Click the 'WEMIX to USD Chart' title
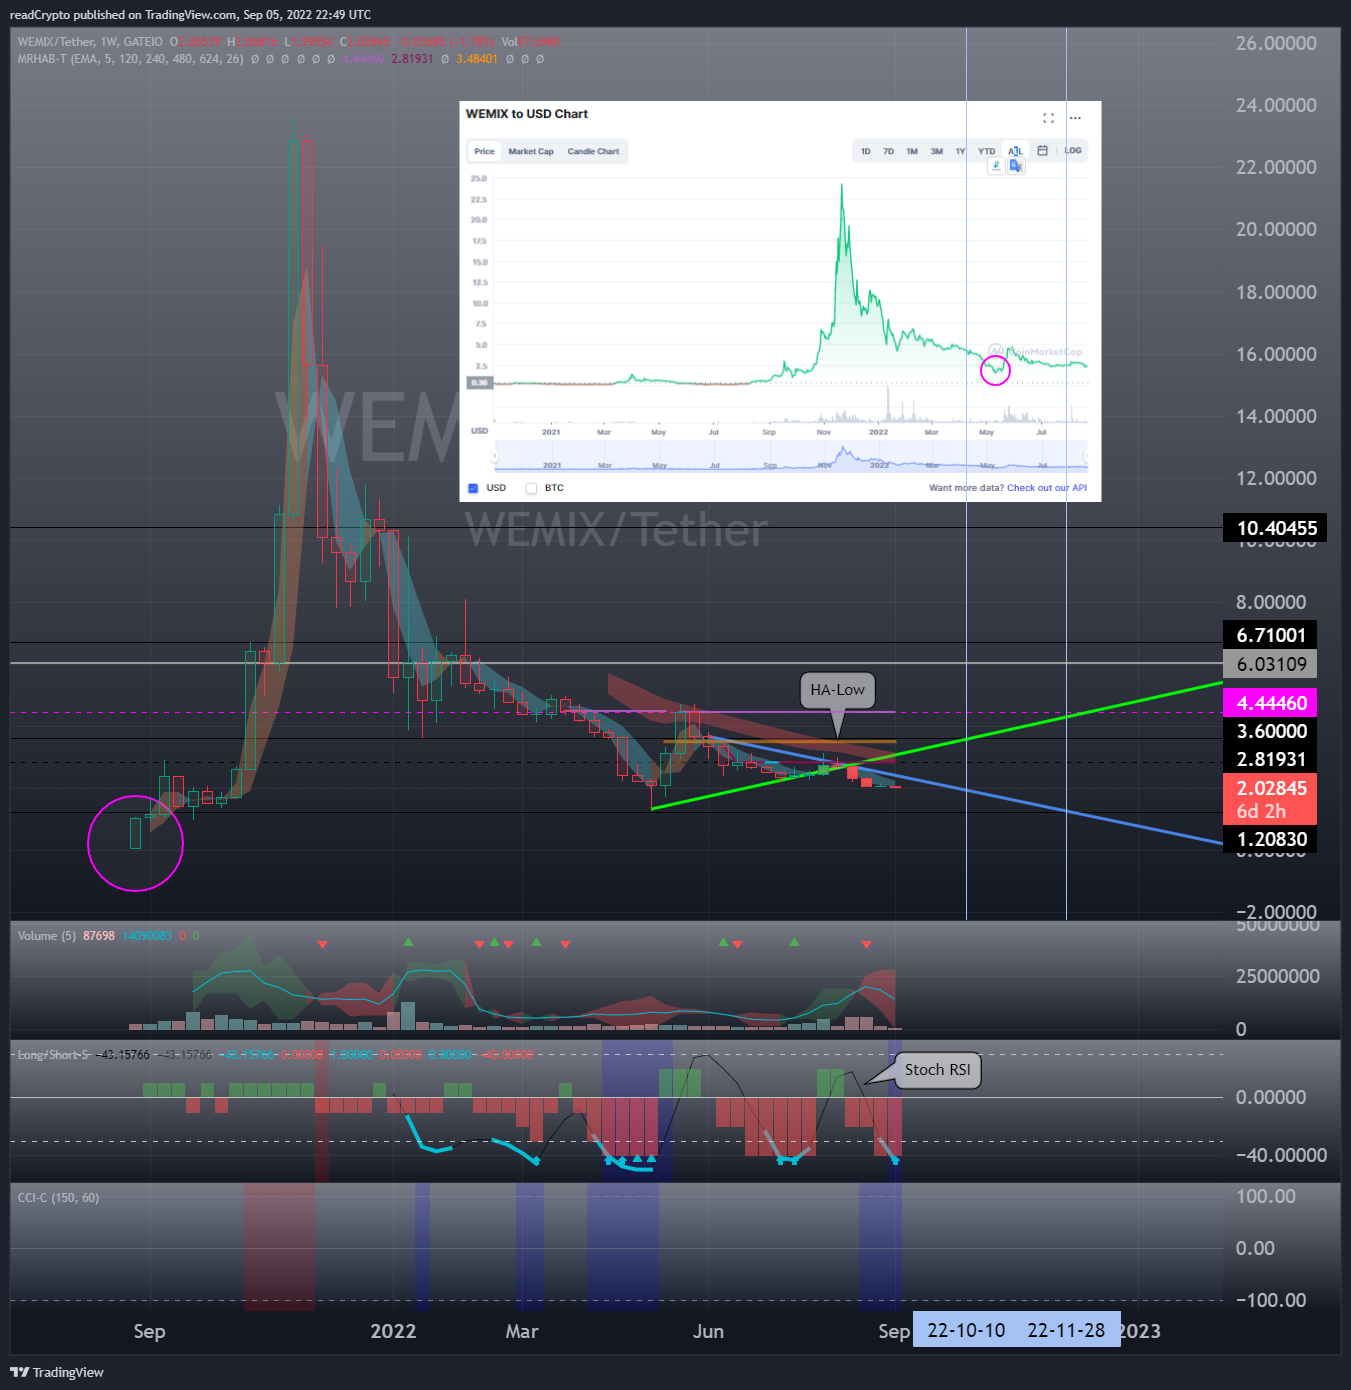Screen dimensions: 1351x1390 (x=527, y=114)
